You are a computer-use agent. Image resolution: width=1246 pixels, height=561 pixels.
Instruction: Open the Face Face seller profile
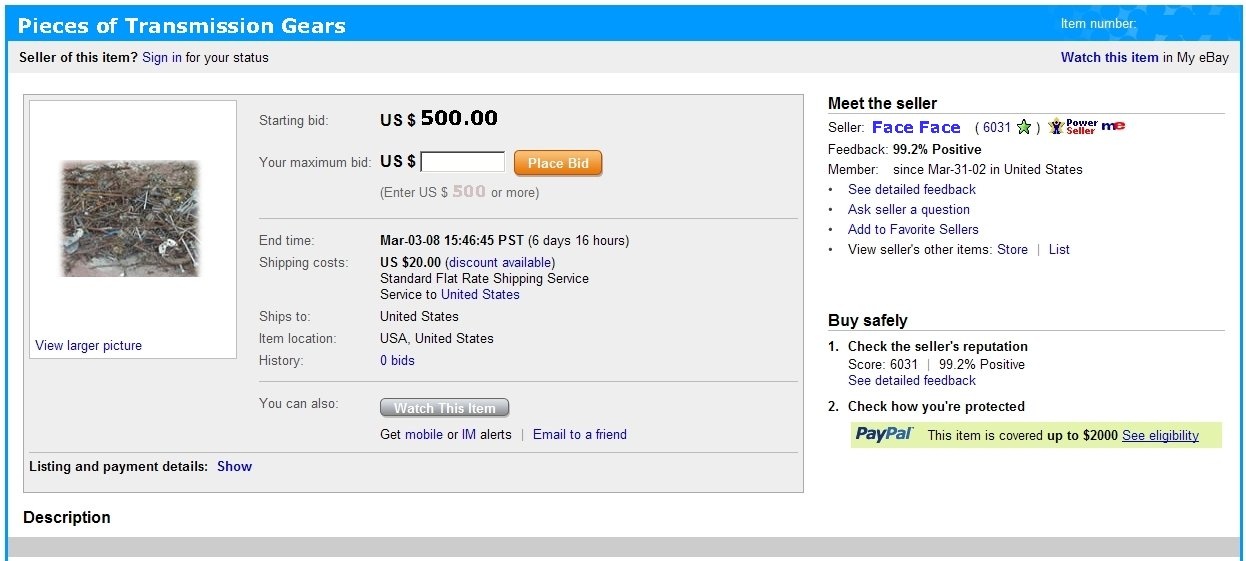(916, 127)
